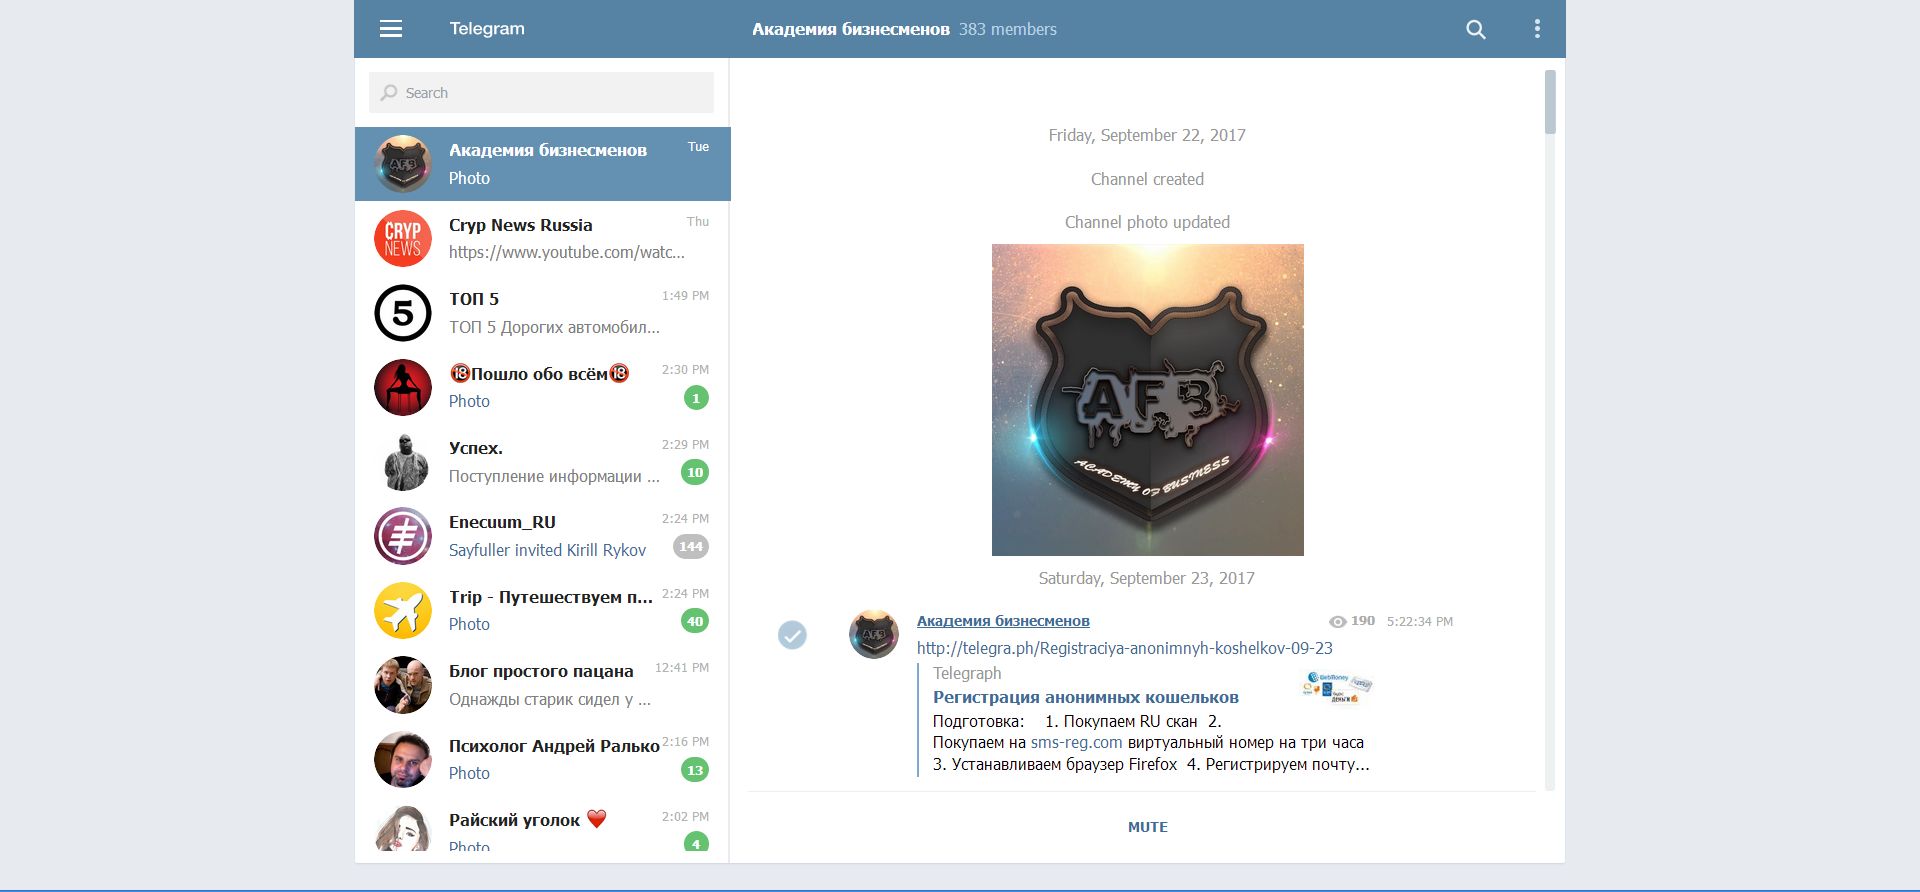Click the magnifier icon in Search box
Image resolution: width=1920 pixels, height=892 pixels.
(x=389, y=92)
